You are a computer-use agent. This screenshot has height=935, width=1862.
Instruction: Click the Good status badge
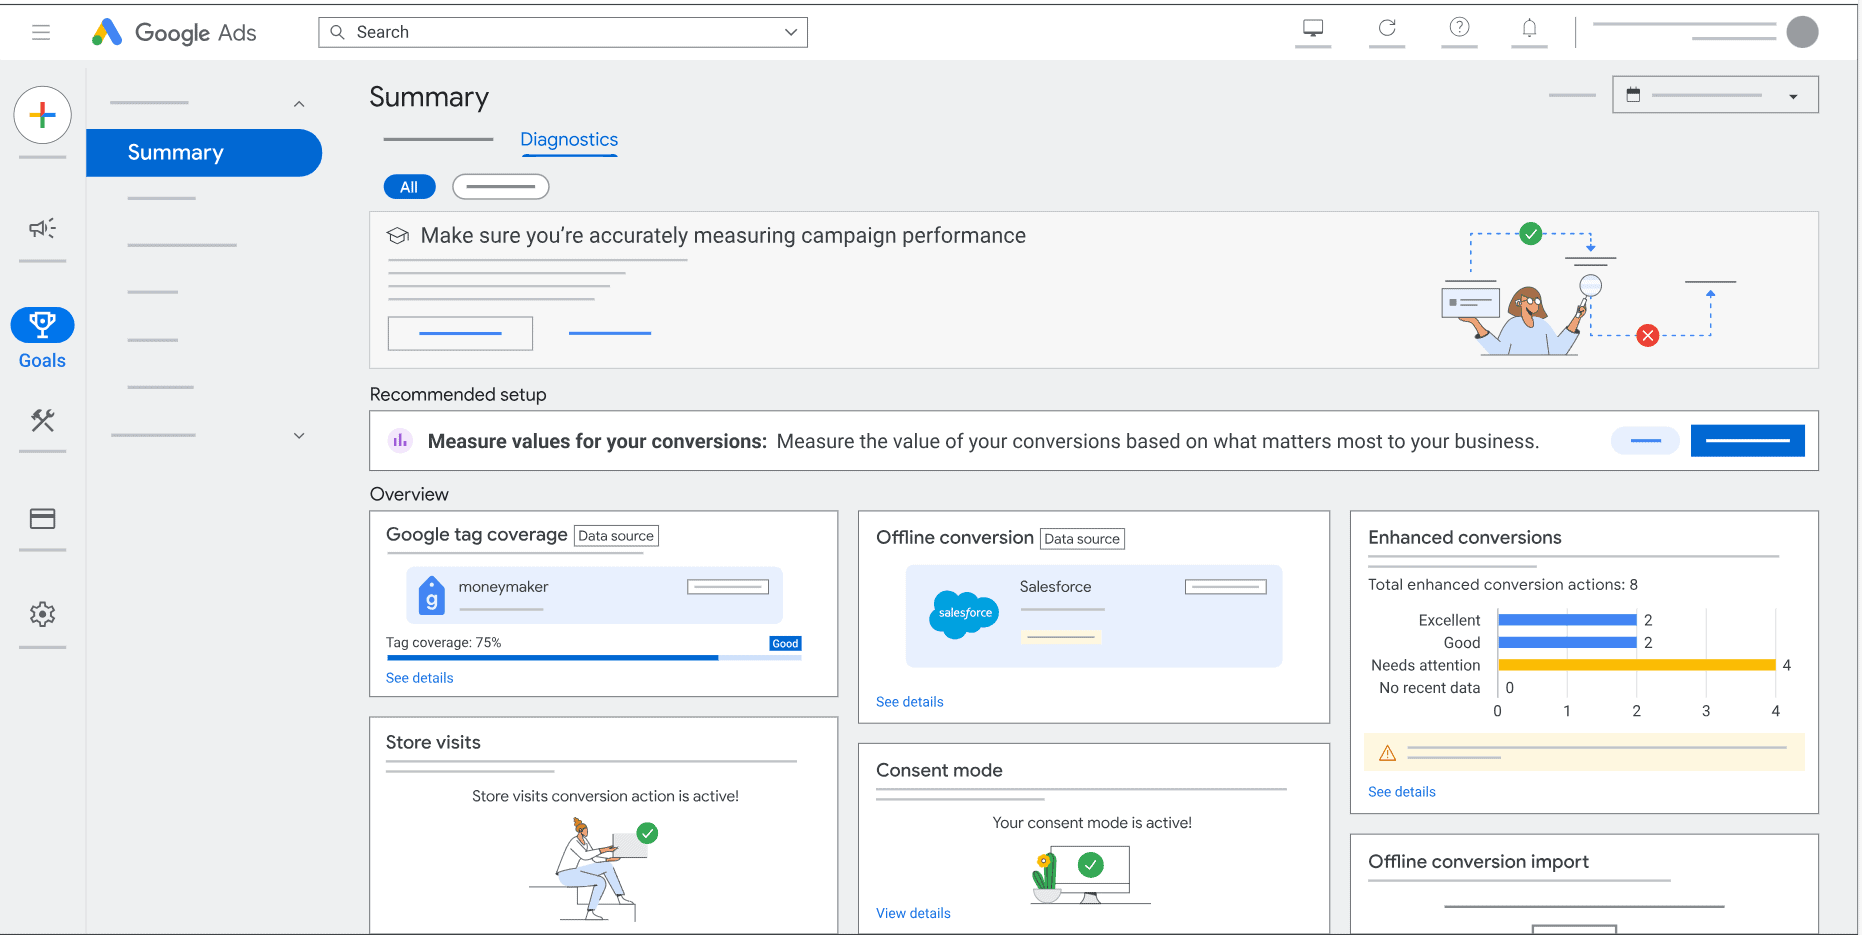click(x=785, y=644)
